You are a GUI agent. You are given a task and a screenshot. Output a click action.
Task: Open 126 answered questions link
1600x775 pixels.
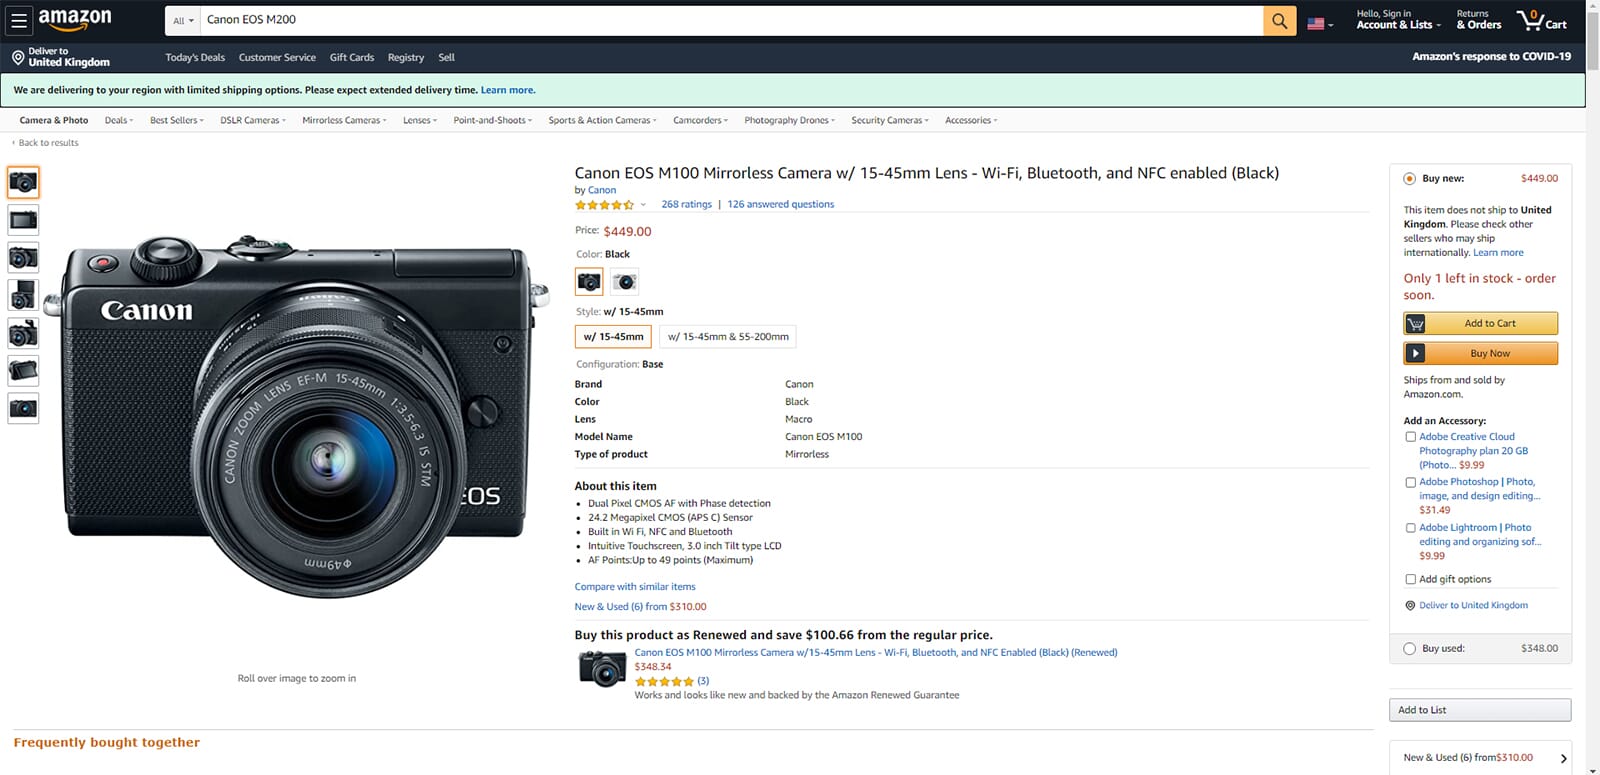click(x=781, y=204)
